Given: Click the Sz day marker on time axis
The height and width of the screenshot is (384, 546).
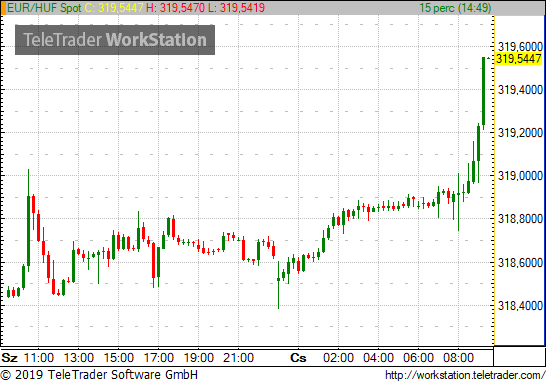Looking at the screenshot, I should [x=9, y=358].
